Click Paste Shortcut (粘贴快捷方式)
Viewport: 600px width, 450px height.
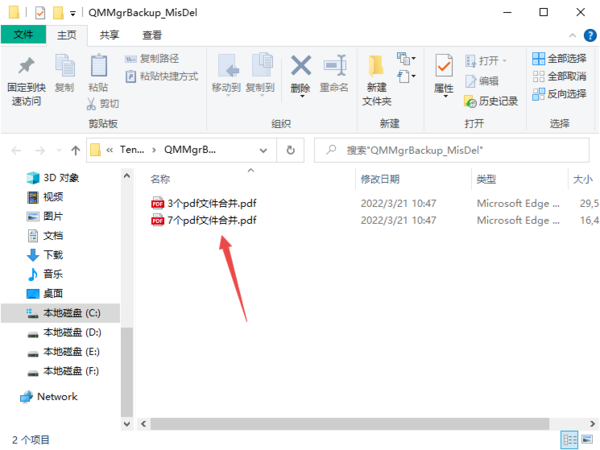click(x=162, y=76)
